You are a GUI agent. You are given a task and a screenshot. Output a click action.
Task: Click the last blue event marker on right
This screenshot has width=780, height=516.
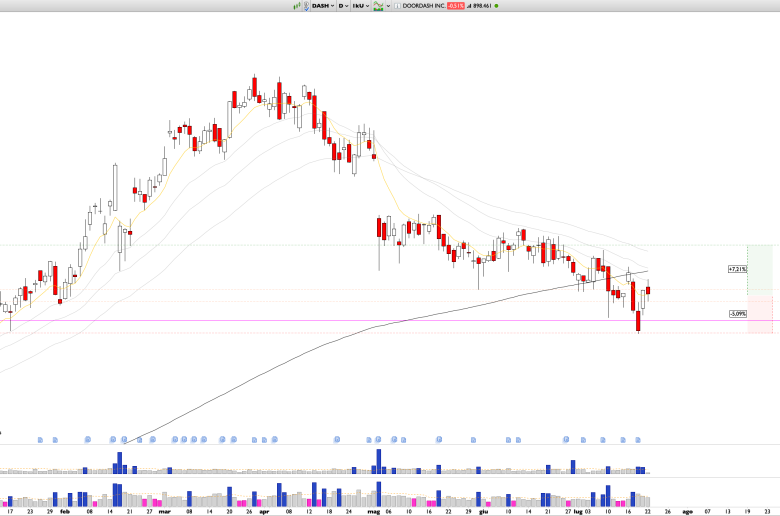pyautogui.click(x=639, y=439)
